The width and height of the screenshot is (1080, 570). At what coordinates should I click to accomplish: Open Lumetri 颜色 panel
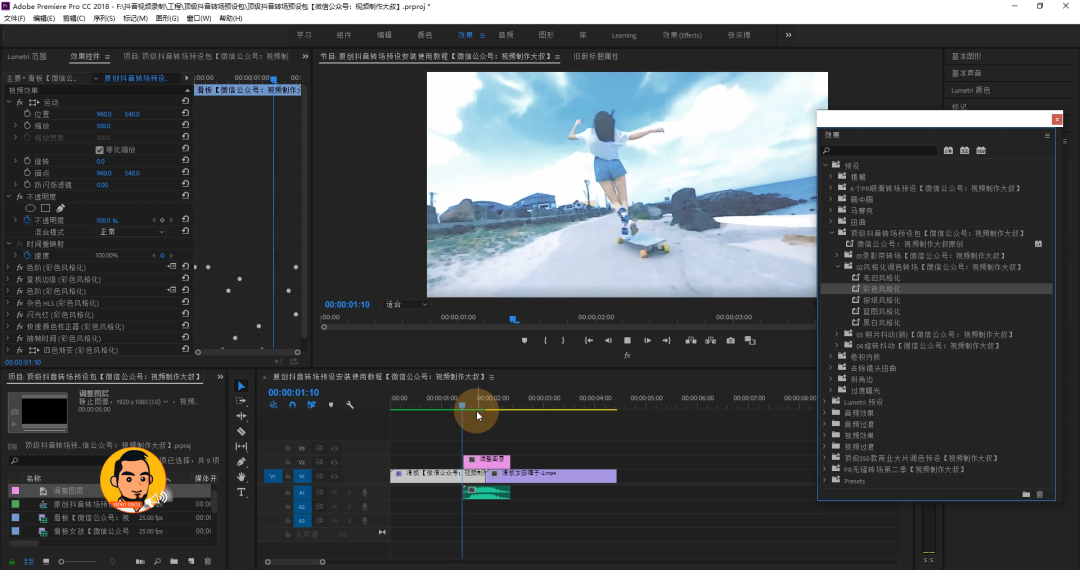[970, 90]
